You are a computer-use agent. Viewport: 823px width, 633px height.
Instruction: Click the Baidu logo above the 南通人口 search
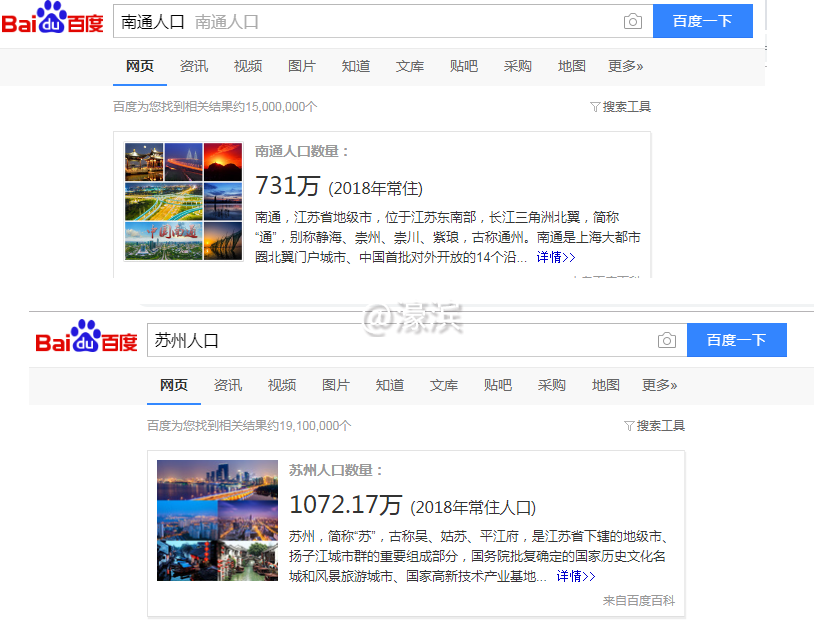pos(54,21)
